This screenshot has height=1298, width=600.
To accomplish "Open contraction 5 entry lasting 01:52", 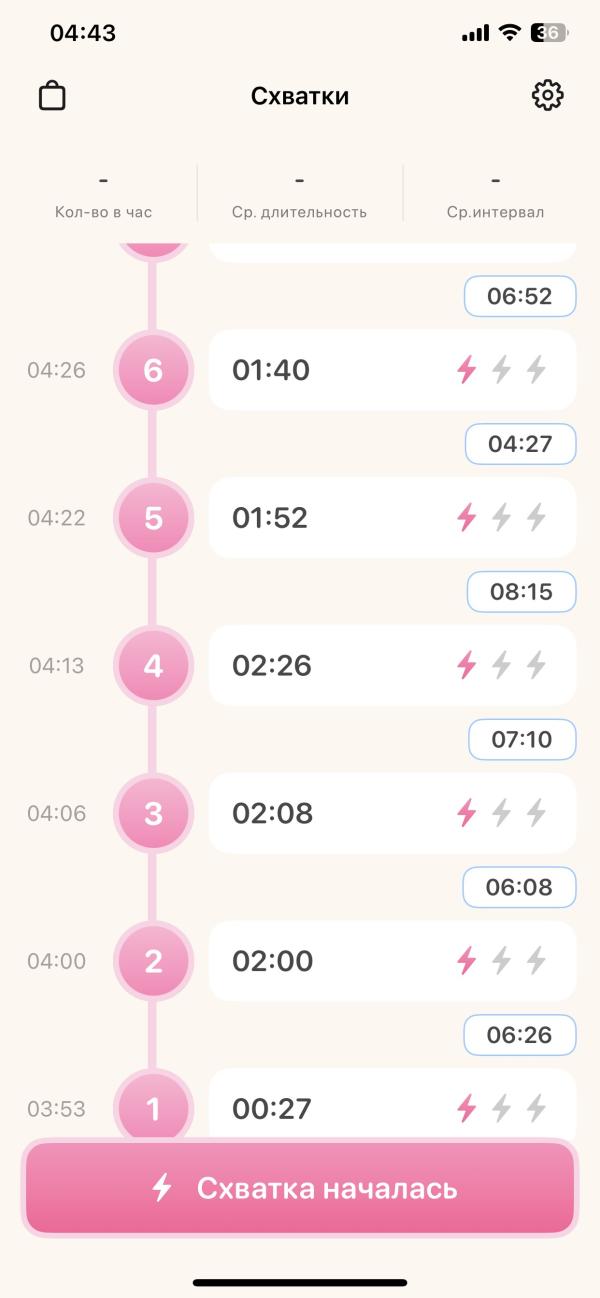I will [x=392, y=518].
